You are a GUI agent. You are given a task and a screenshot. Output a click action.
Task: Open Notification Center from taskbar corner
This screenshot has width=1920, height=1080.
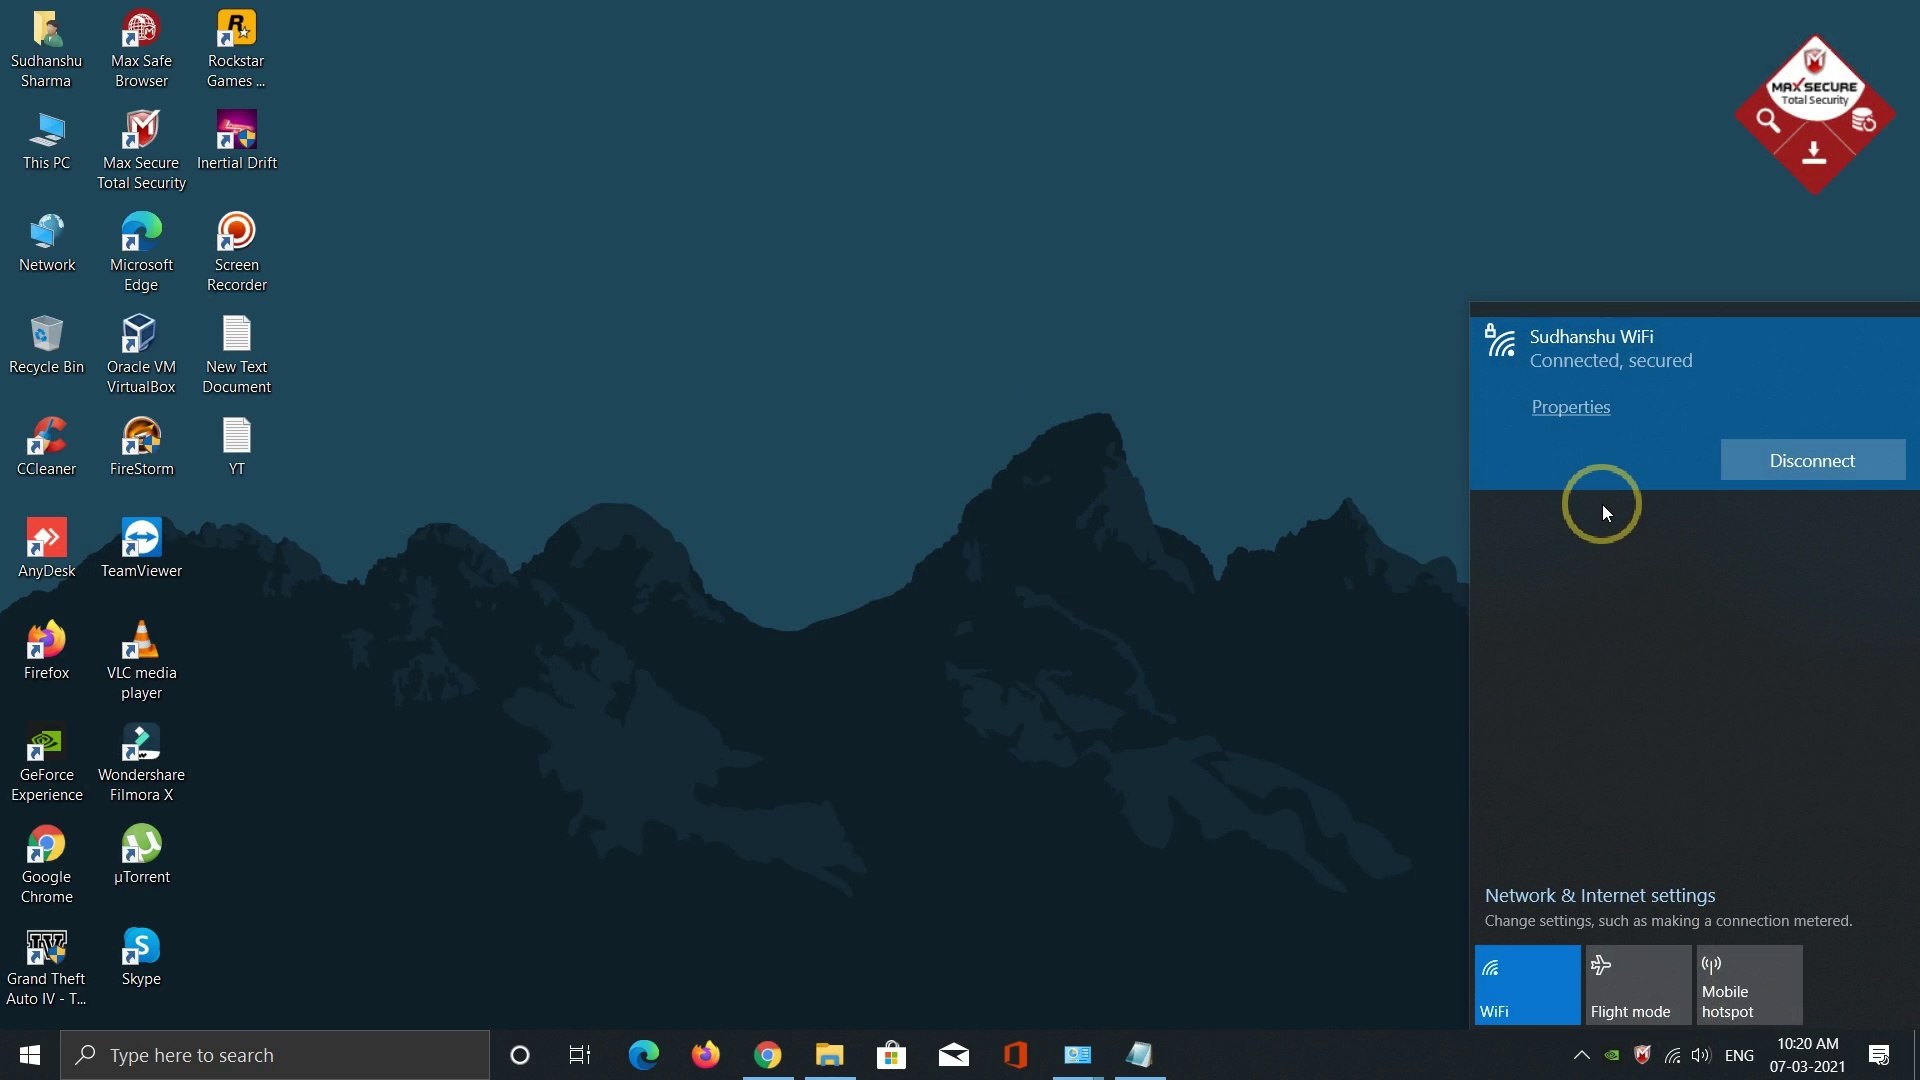click(x=1879, y=1055)
